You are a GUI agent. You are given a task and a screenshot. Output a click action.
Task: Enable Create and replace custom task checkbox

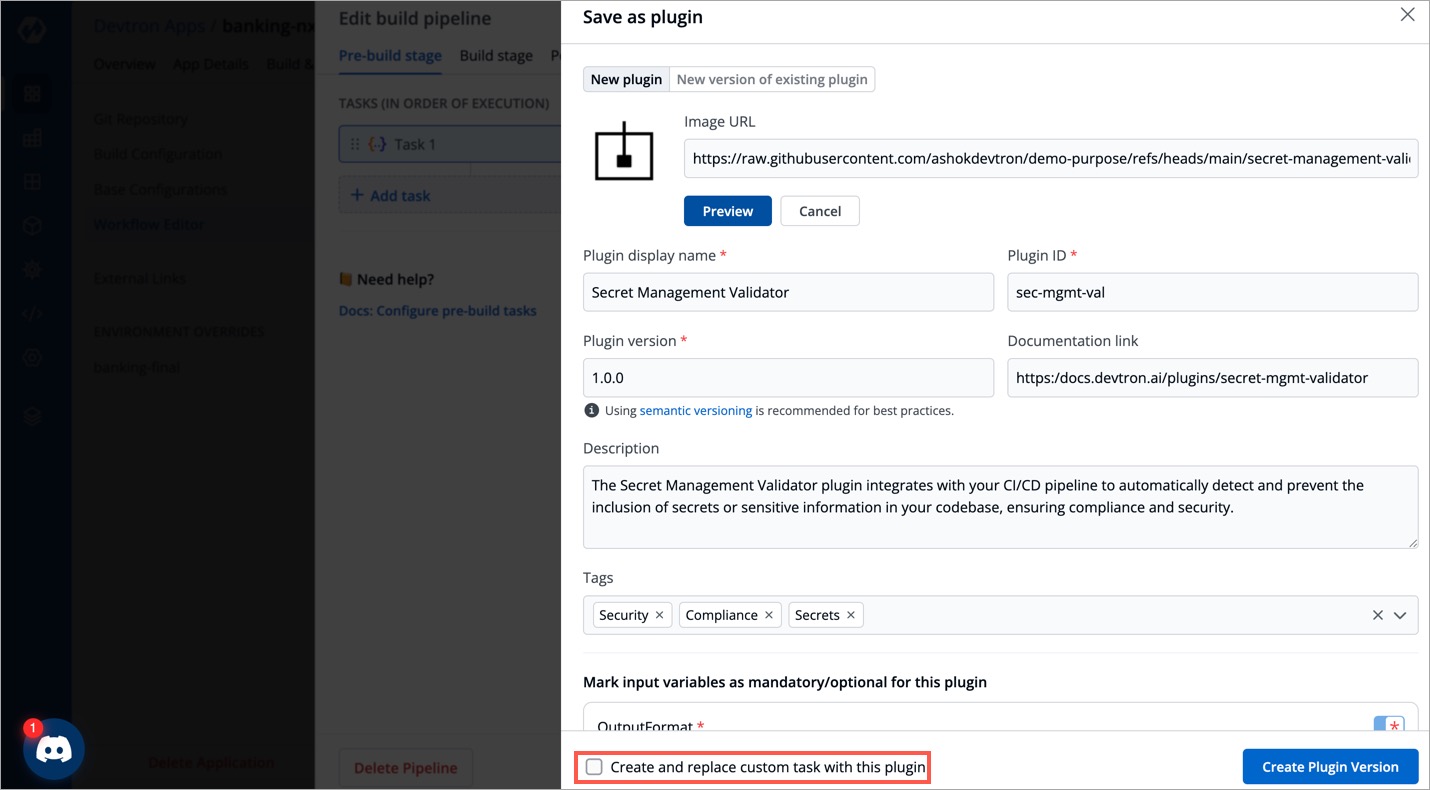pyautogui.click(x=593, y=766)
